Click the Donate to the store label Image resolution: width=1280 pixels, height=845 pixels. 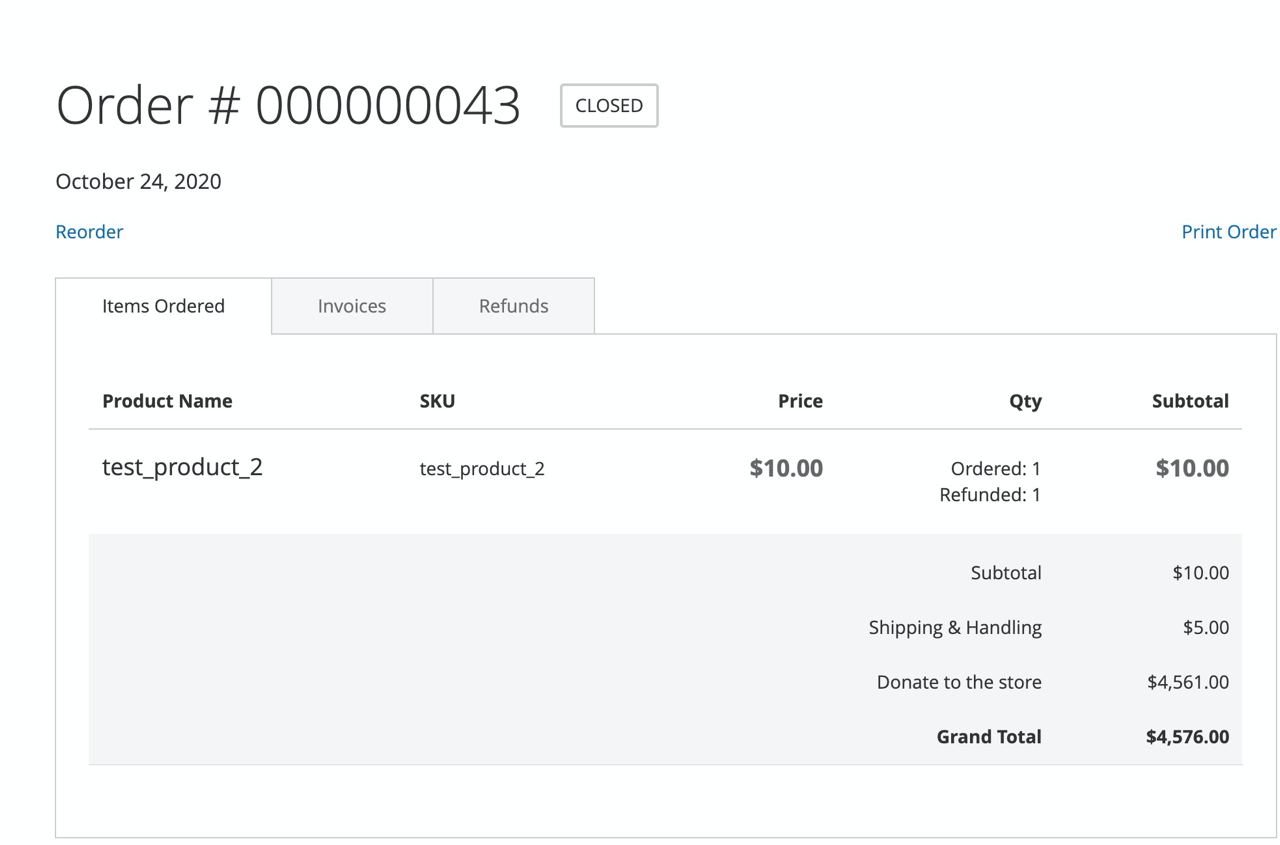click(x=959, y=682)
